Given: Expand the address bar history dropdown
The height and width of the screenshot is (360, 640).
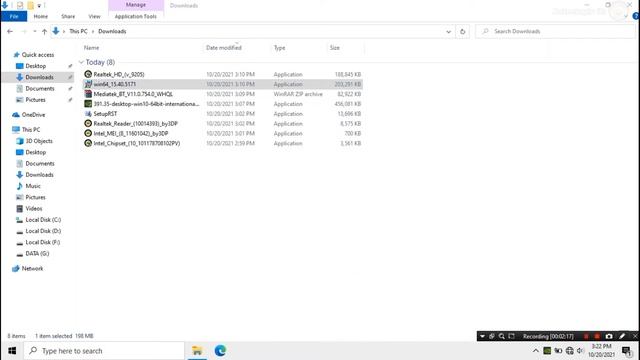Looking at the screenshot, I should [449, 31].
